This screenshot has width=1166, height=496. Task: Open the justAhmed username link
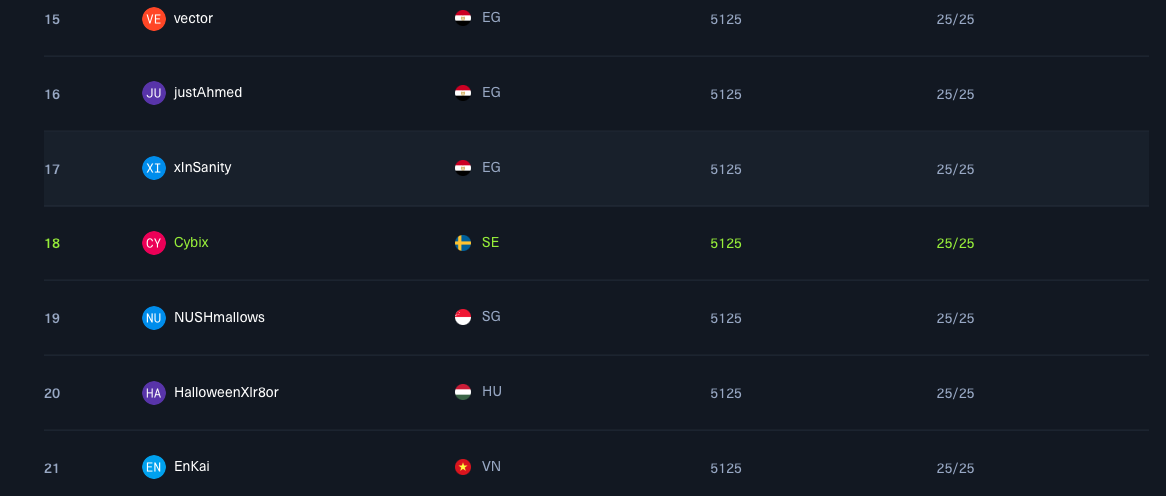click(208, 92)
